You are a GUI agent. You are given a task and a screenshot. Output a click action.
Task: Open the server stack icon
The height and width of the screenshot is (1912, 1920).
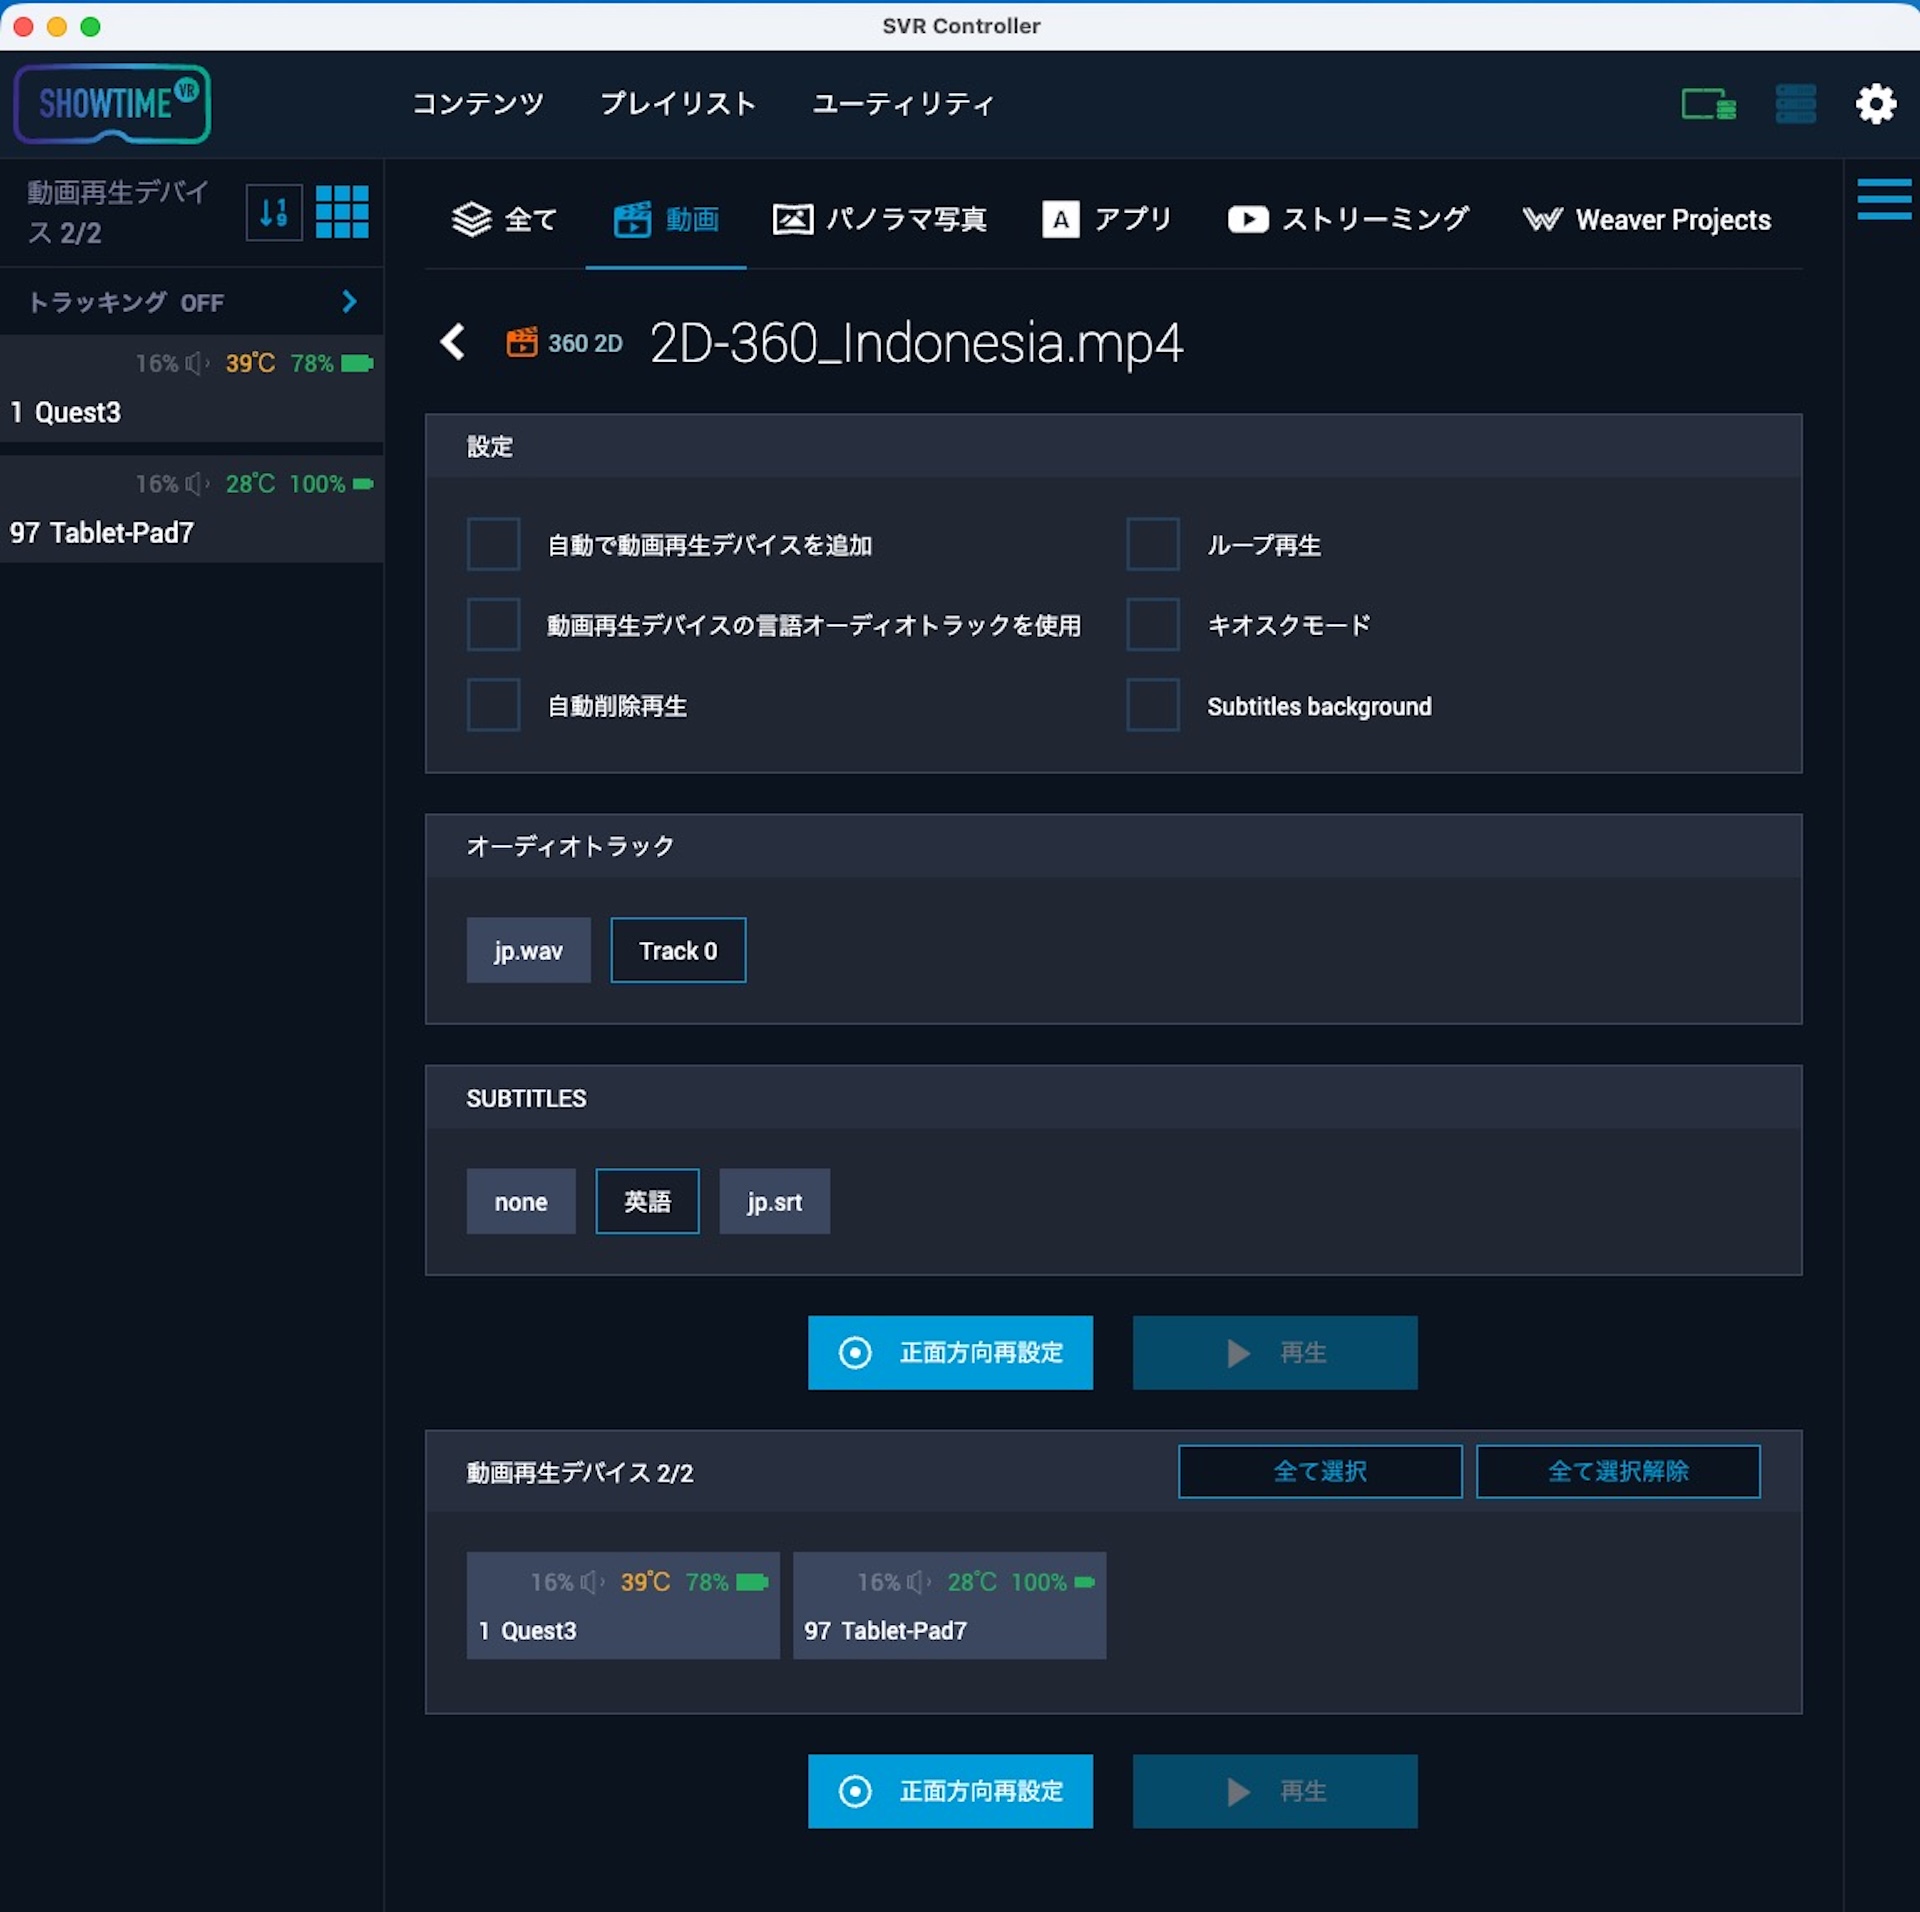coord(1795,104)
